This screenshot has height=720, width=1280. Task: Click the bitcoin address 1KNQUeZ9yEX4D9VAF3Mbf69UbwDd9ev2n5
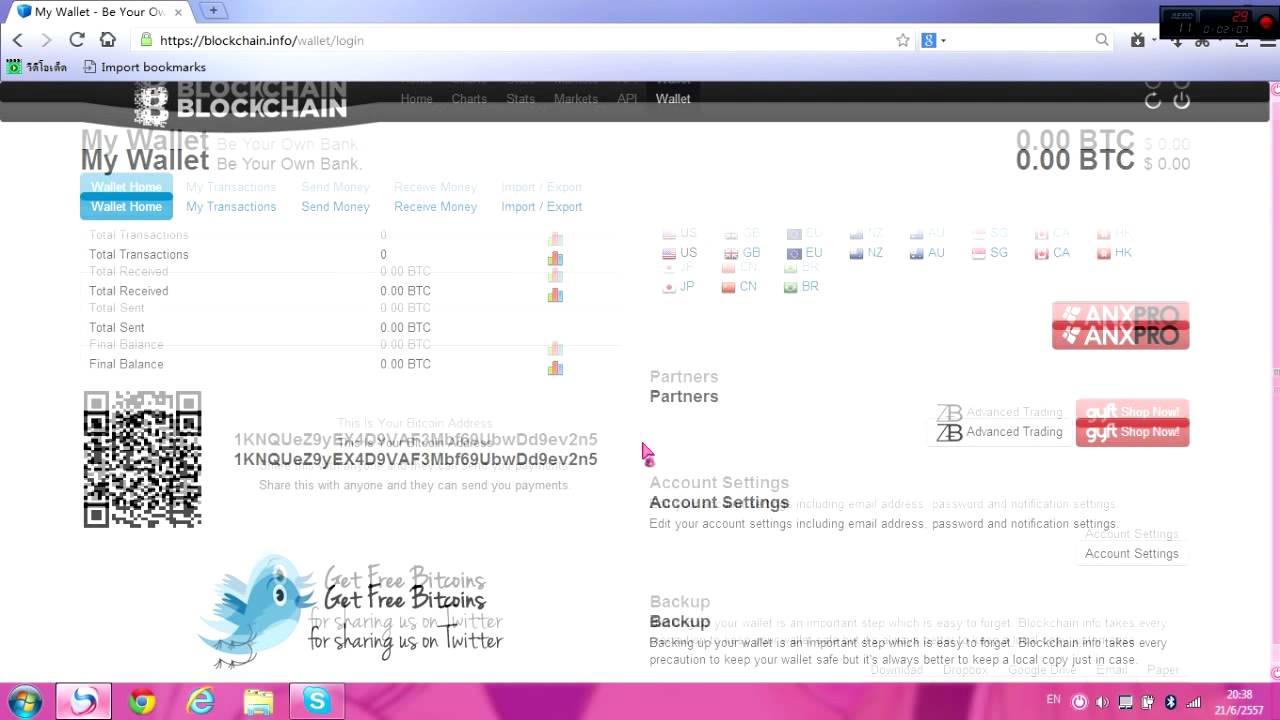coord(416,459)
